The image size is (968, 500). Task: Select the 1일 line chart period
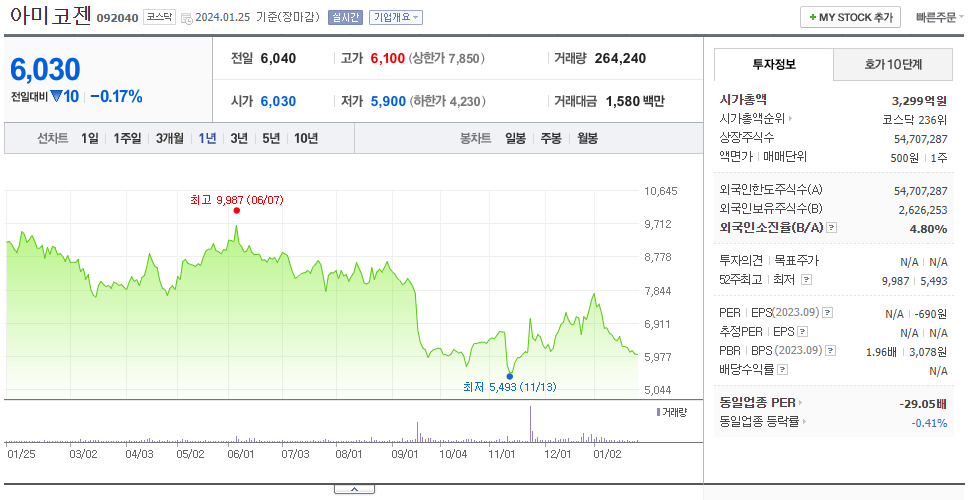point(90,139)
